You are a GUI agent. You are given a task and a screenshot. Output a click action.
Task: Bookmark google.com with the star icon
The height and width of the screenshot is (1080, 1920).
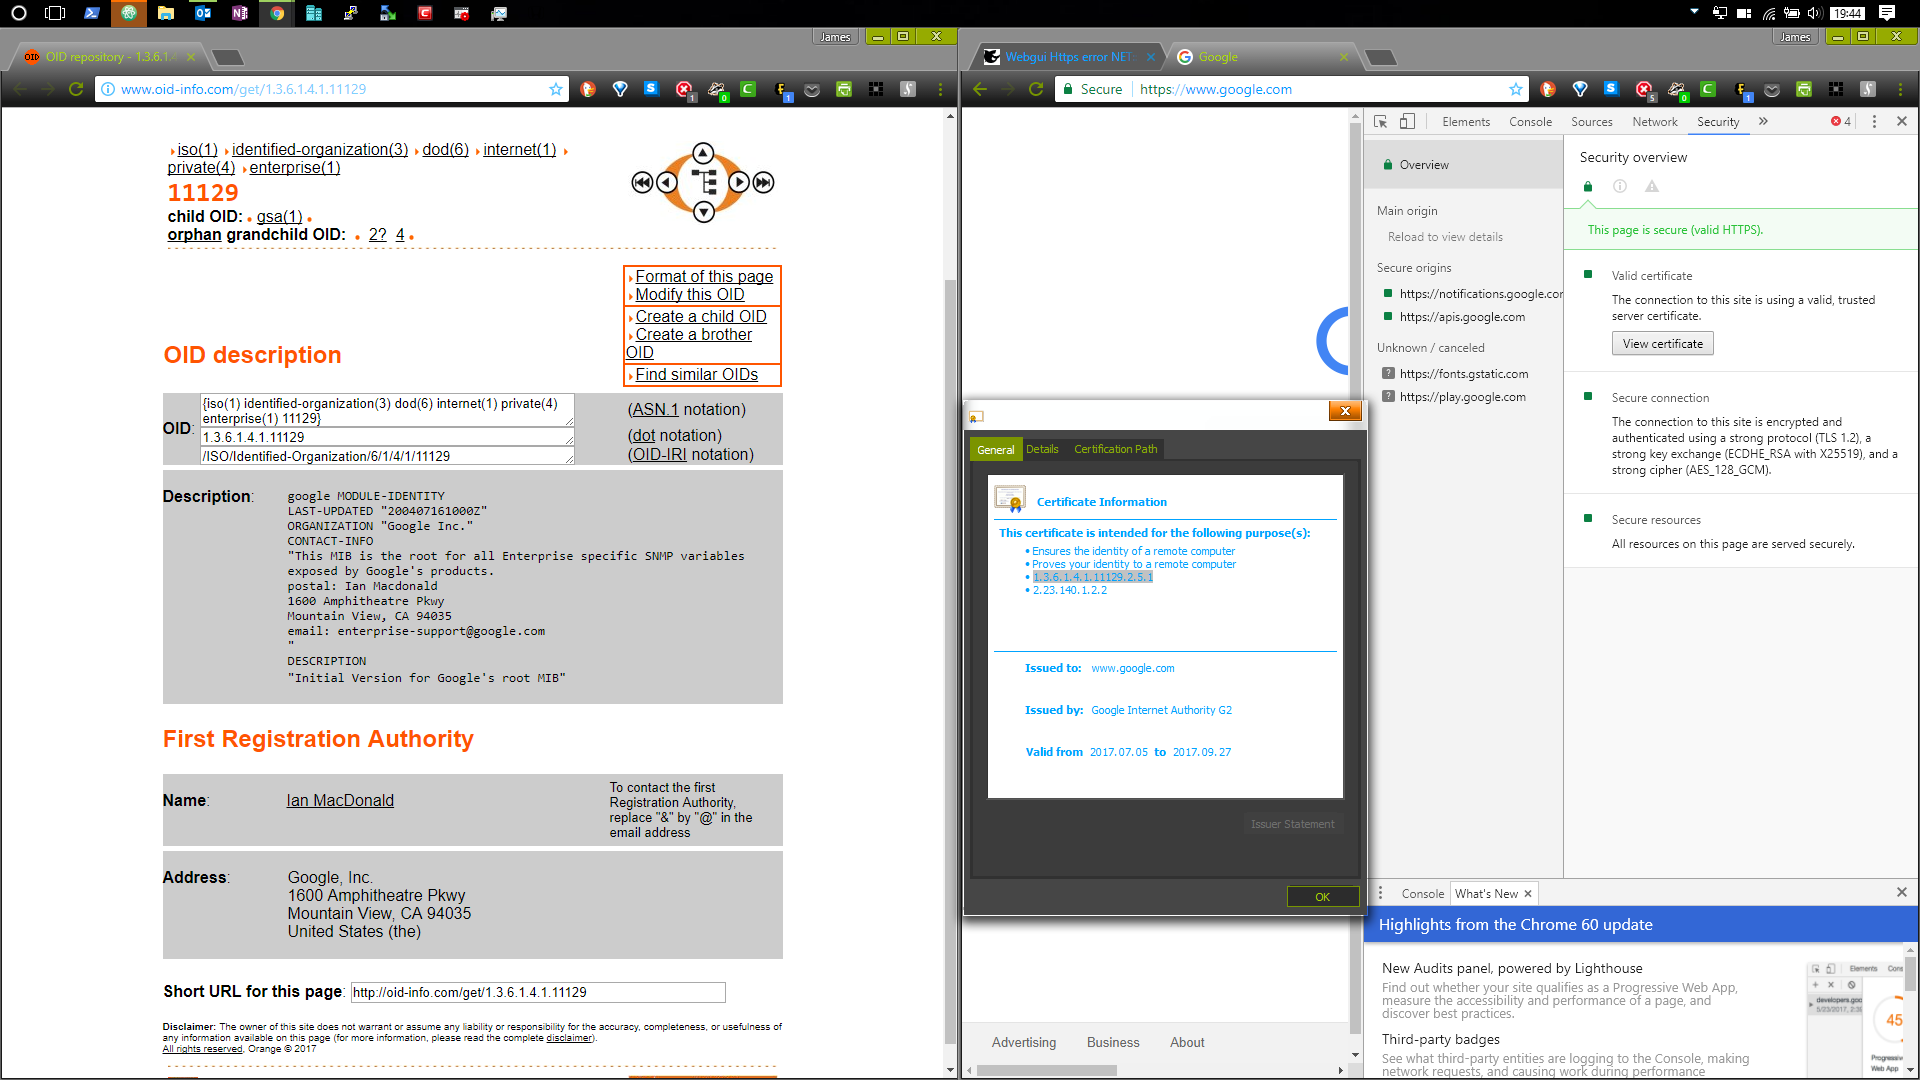1516,89
